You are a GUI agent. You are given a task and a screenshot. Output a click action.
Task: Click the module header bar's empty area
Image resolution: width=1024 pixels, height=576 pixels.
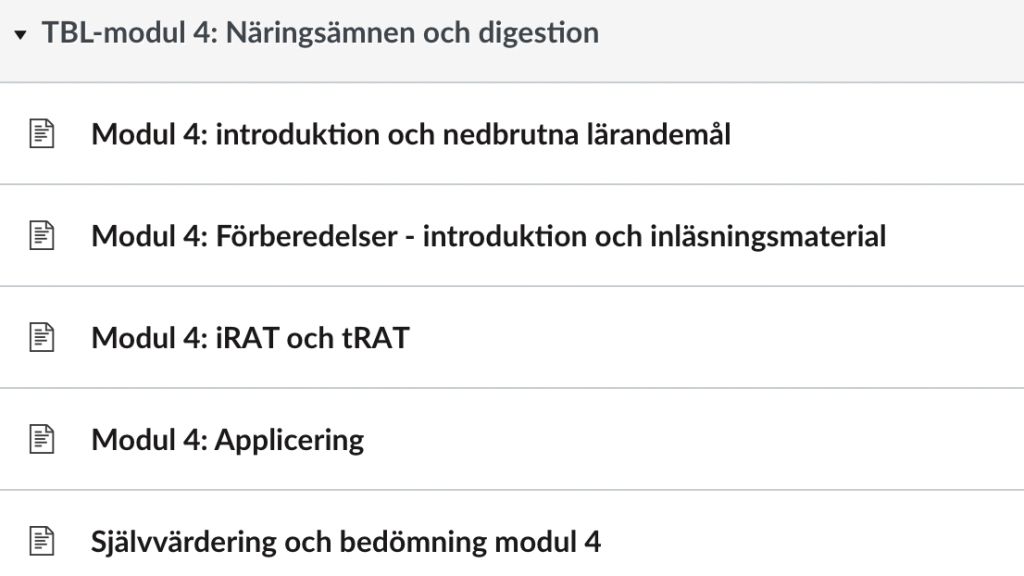[810, 40]
